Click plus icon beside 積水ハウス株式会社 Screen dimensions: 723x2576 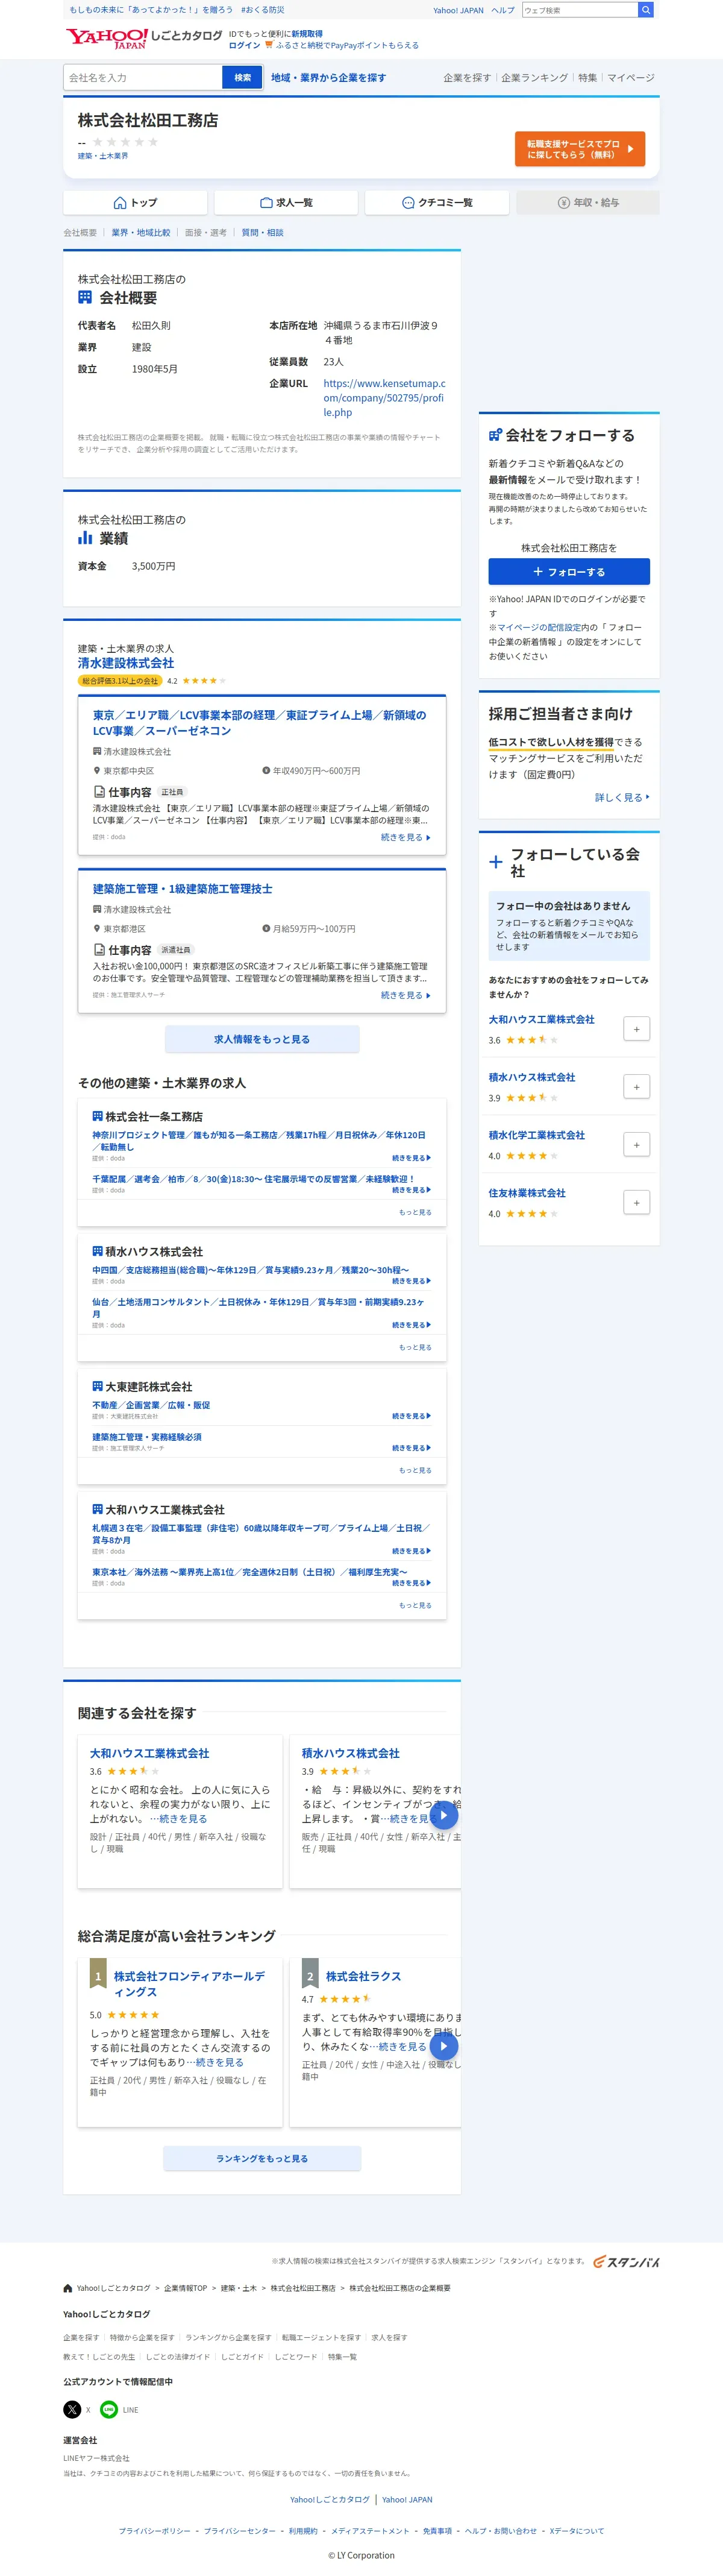[x=637, y=1087]
